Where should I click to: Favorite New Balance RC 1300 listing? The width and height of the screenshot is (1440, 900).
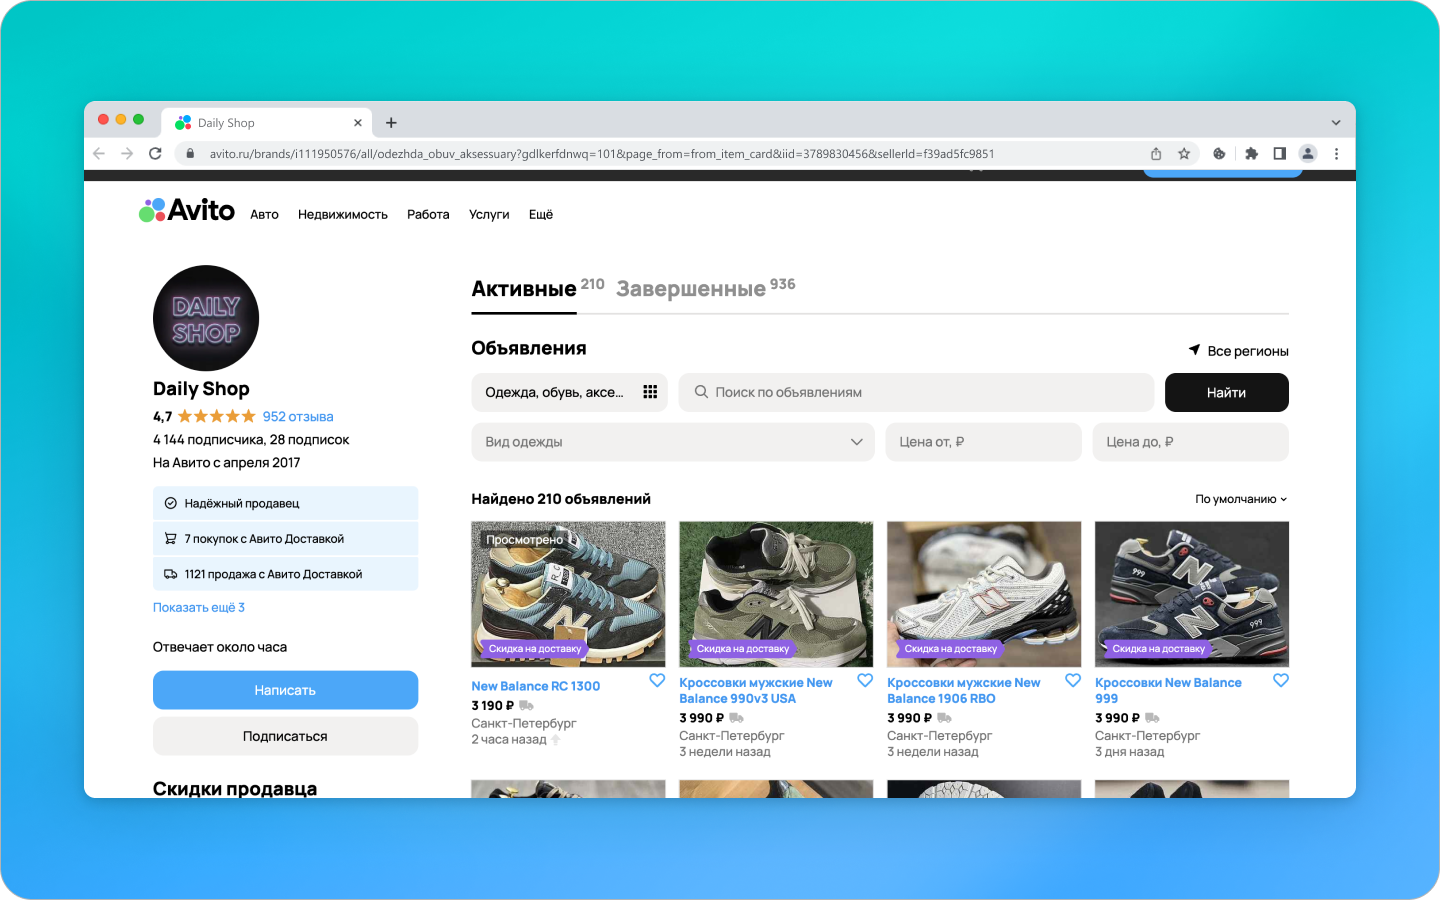click(x=657, y=680)
